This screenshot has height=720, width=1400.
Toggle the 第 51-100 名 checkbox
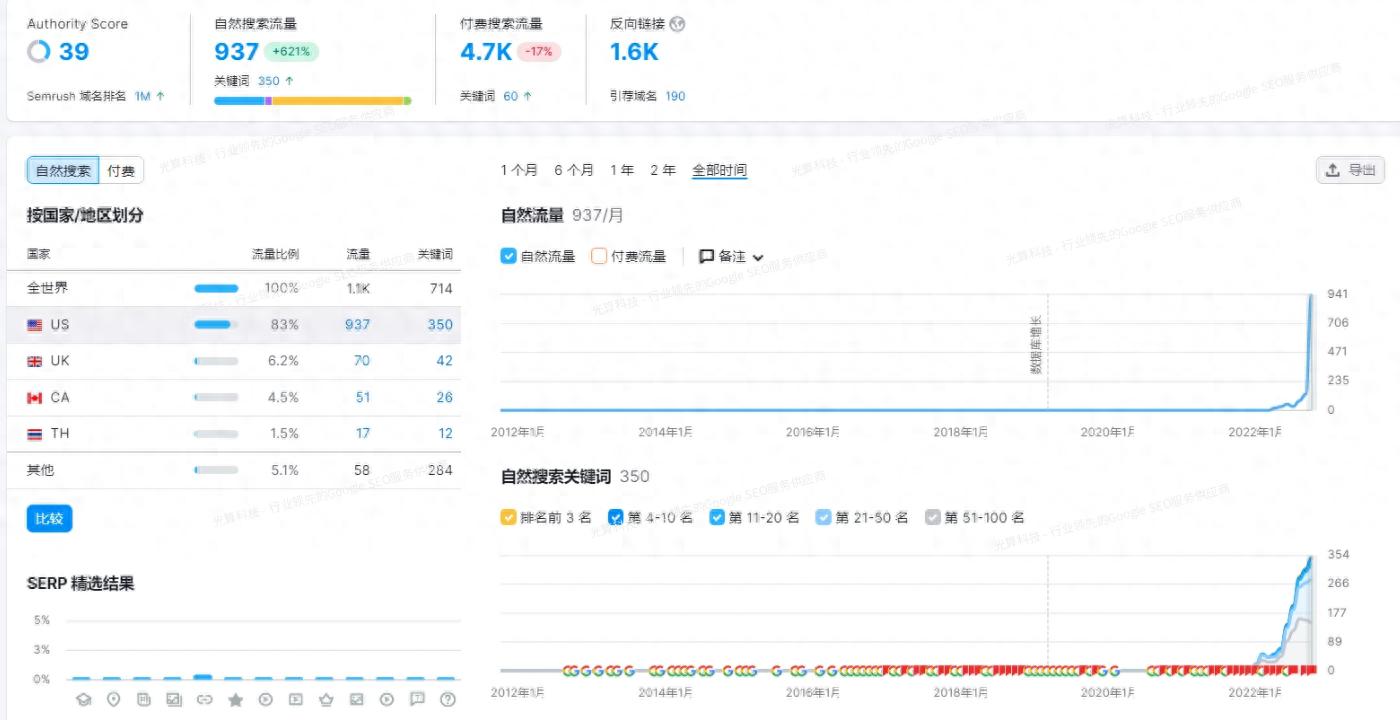[933, 517]
